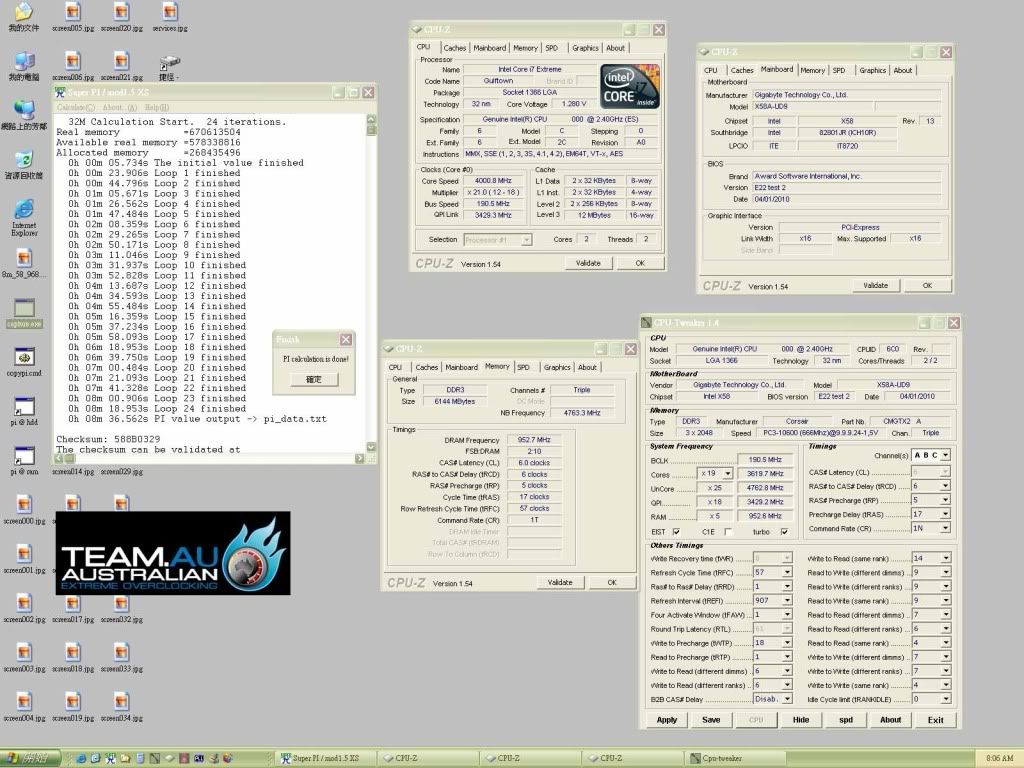Enable the C1E checkbox in CPU-Tweaker
The height and width of the screenshot is (768, 1024).
[x=728, y=532]
